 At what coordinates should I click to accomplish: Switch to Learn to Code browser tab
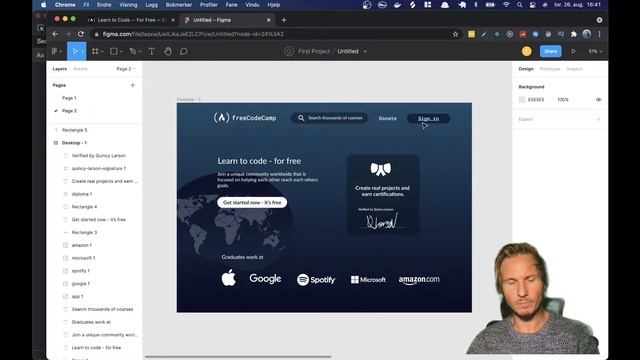click(132, 20)
